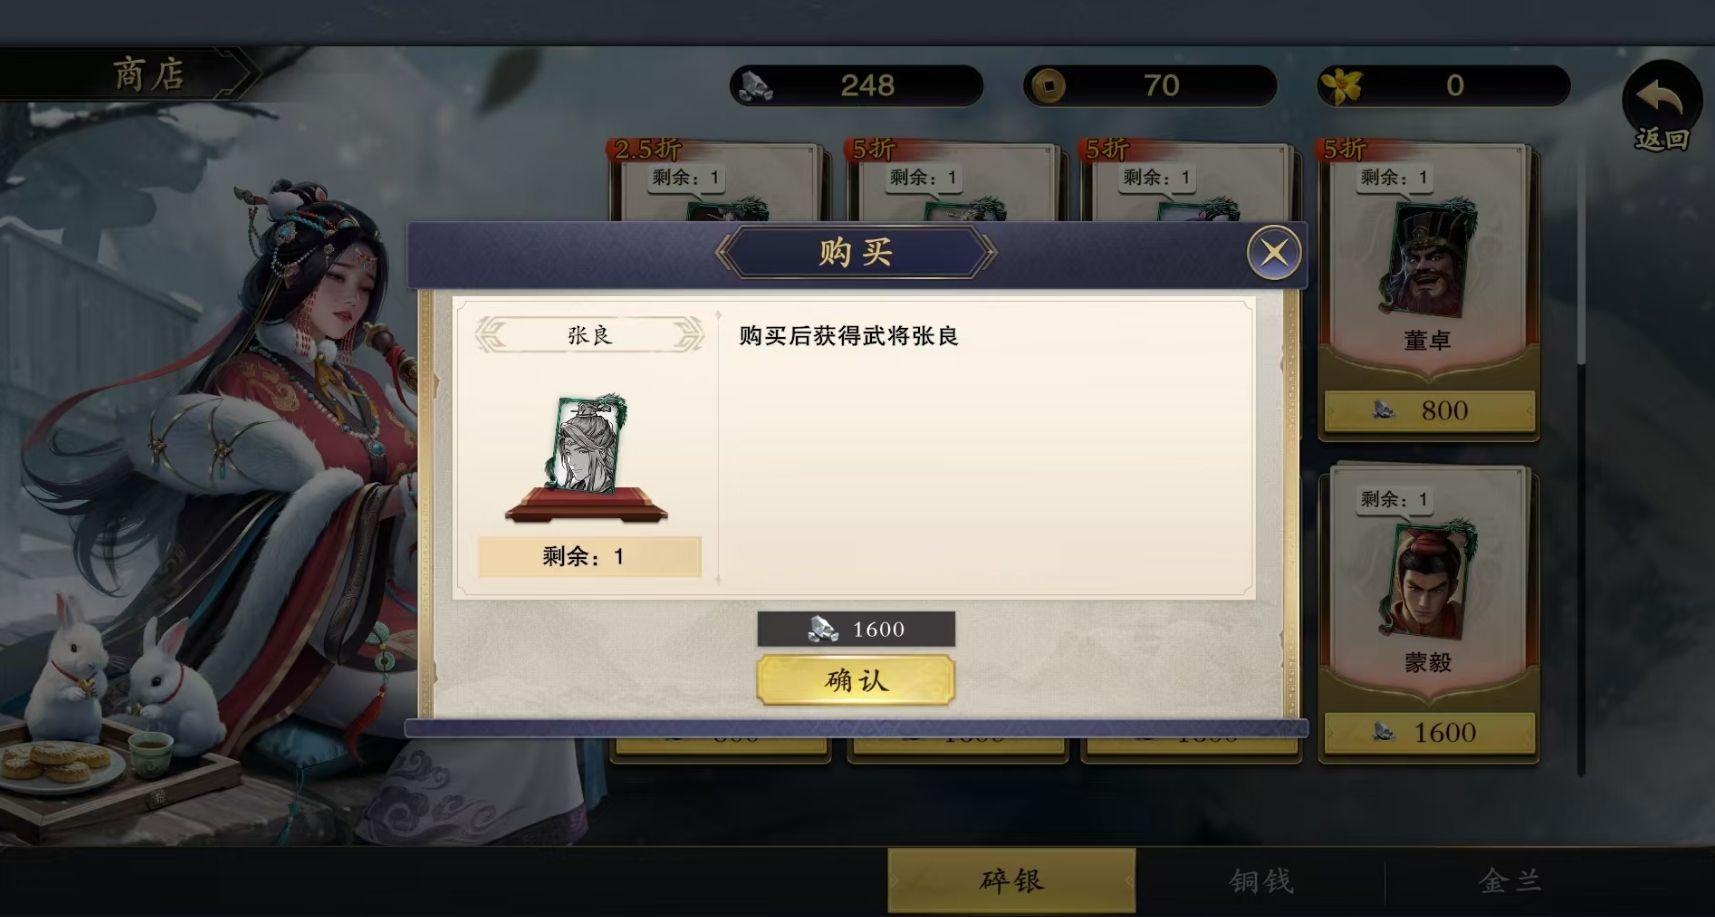The image size is (1715, 917).
Task: Switch to the 碎银 tab
Action: click(x=1011, y=881)
